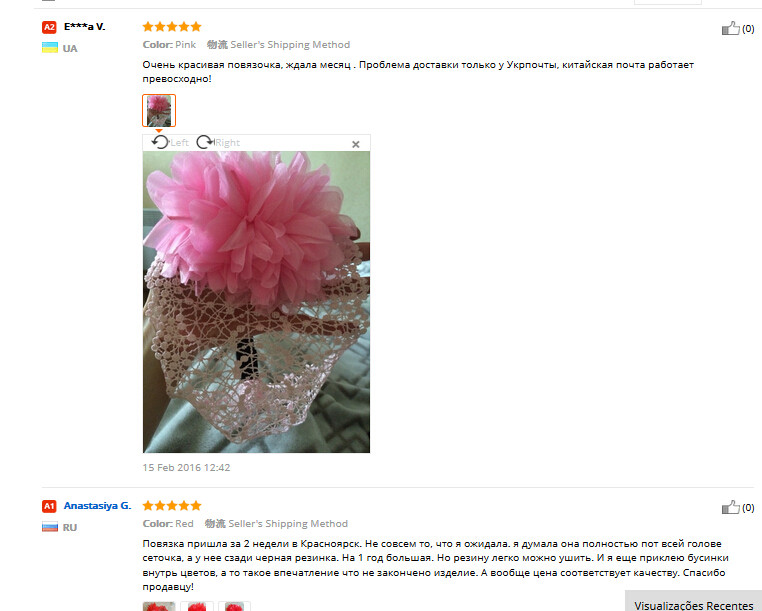Viewport: 762px width, 611px height.
Task: Click the A2 buyer level badge
Action: [x=49, y=27]
